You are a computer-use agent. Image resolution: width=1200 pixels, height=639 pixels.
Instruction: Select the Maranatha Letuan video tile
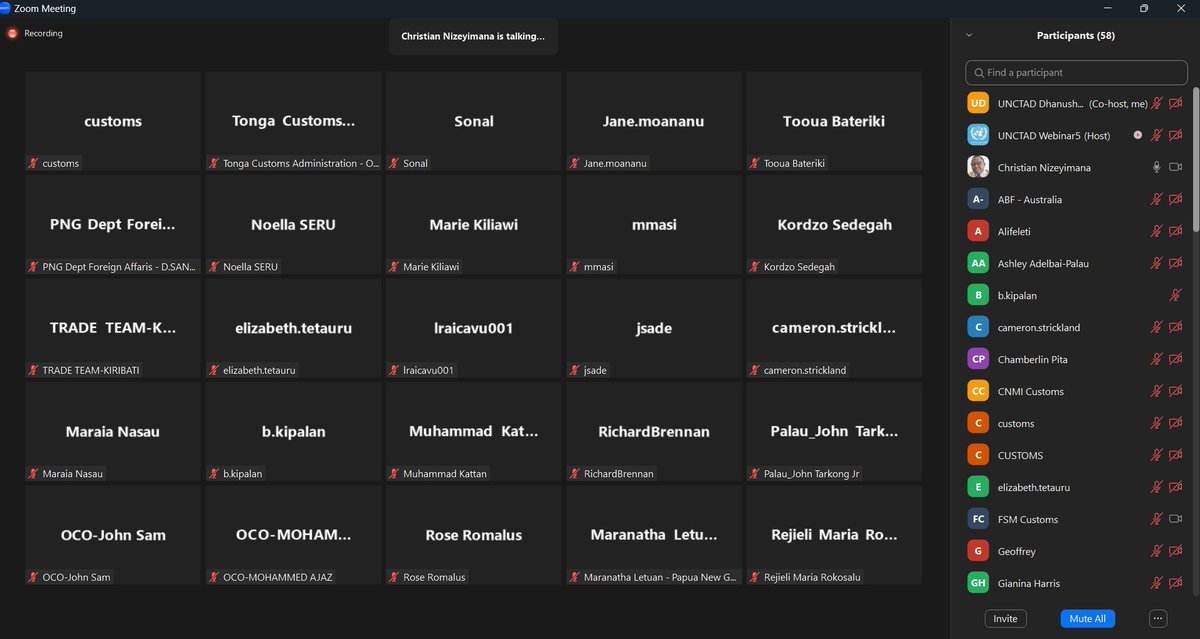pyautogui.click(x=654, y=535)
